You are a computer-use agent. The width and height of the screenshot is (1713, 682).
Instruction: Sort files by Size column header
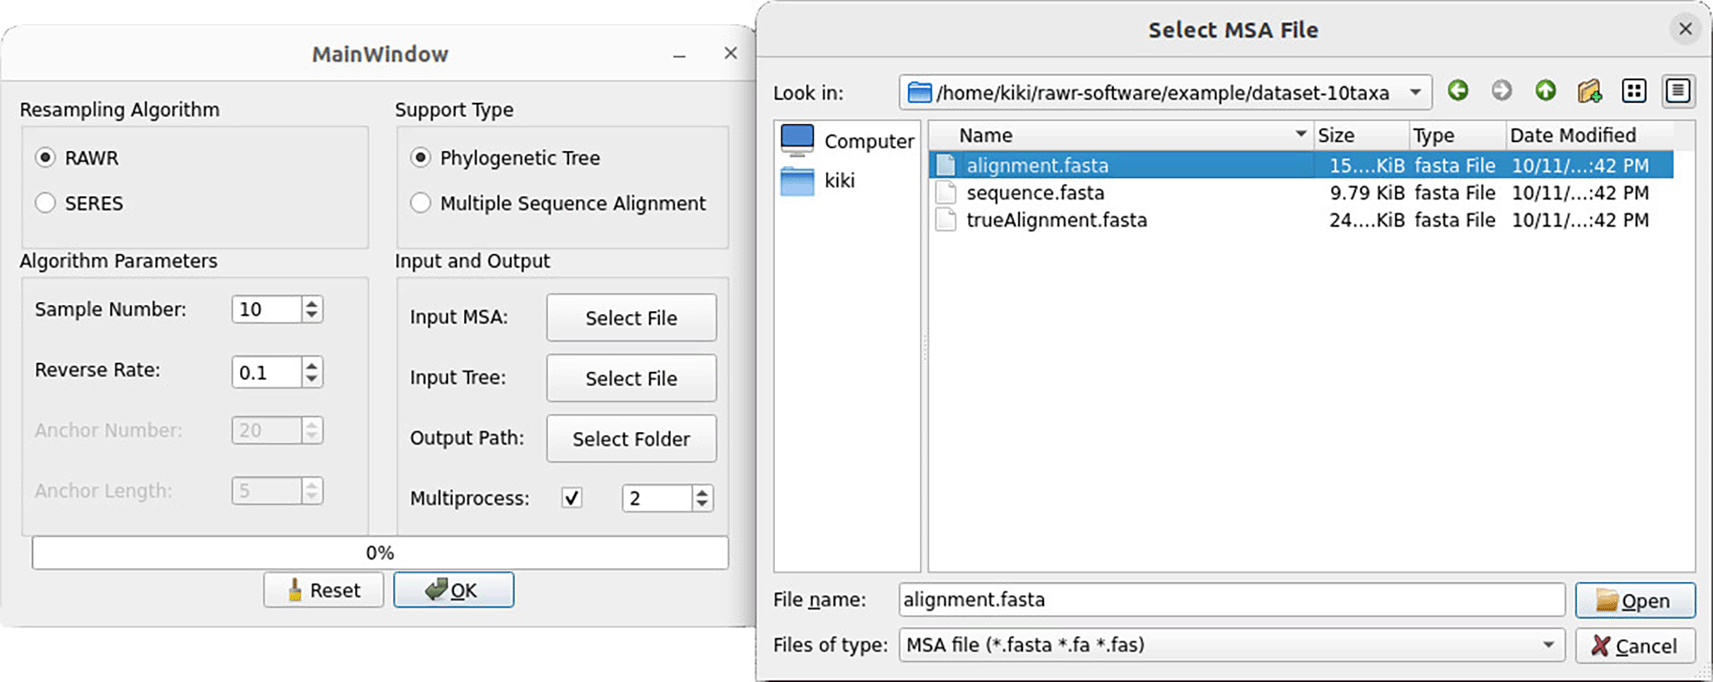(x=1361, y=135)
